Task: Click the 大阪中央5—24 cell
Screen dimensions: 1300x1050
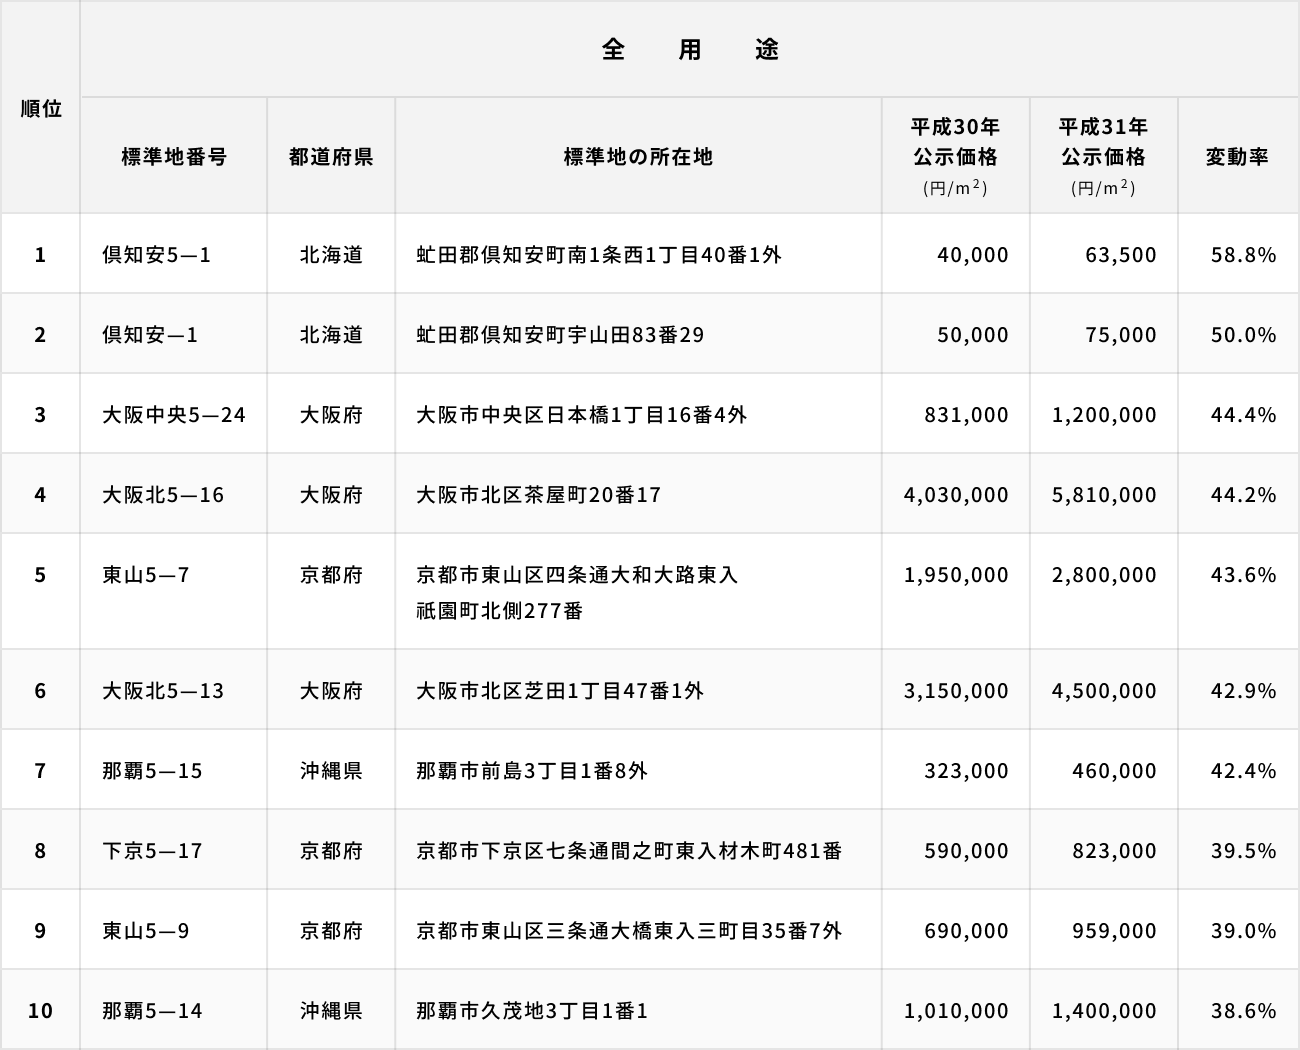Action: 174,415
